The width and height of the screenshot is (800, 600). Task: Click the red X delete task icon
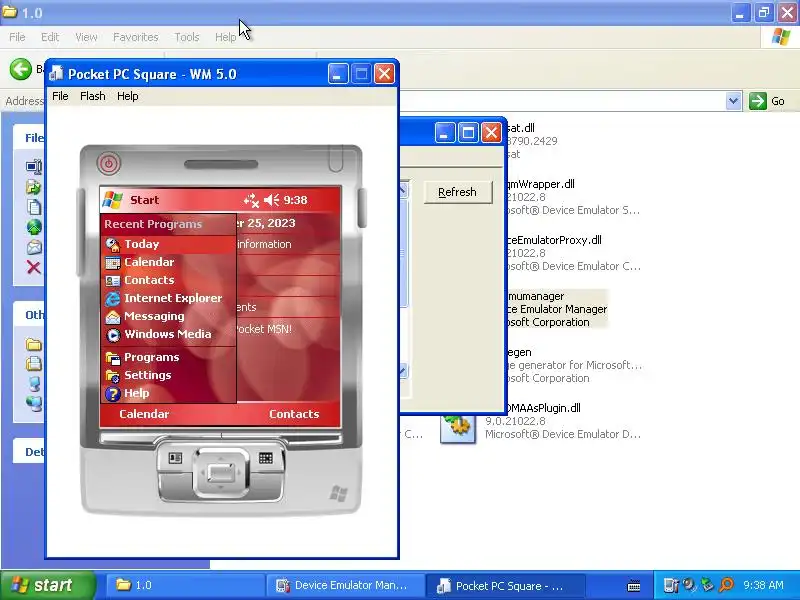tap(34, 267)
